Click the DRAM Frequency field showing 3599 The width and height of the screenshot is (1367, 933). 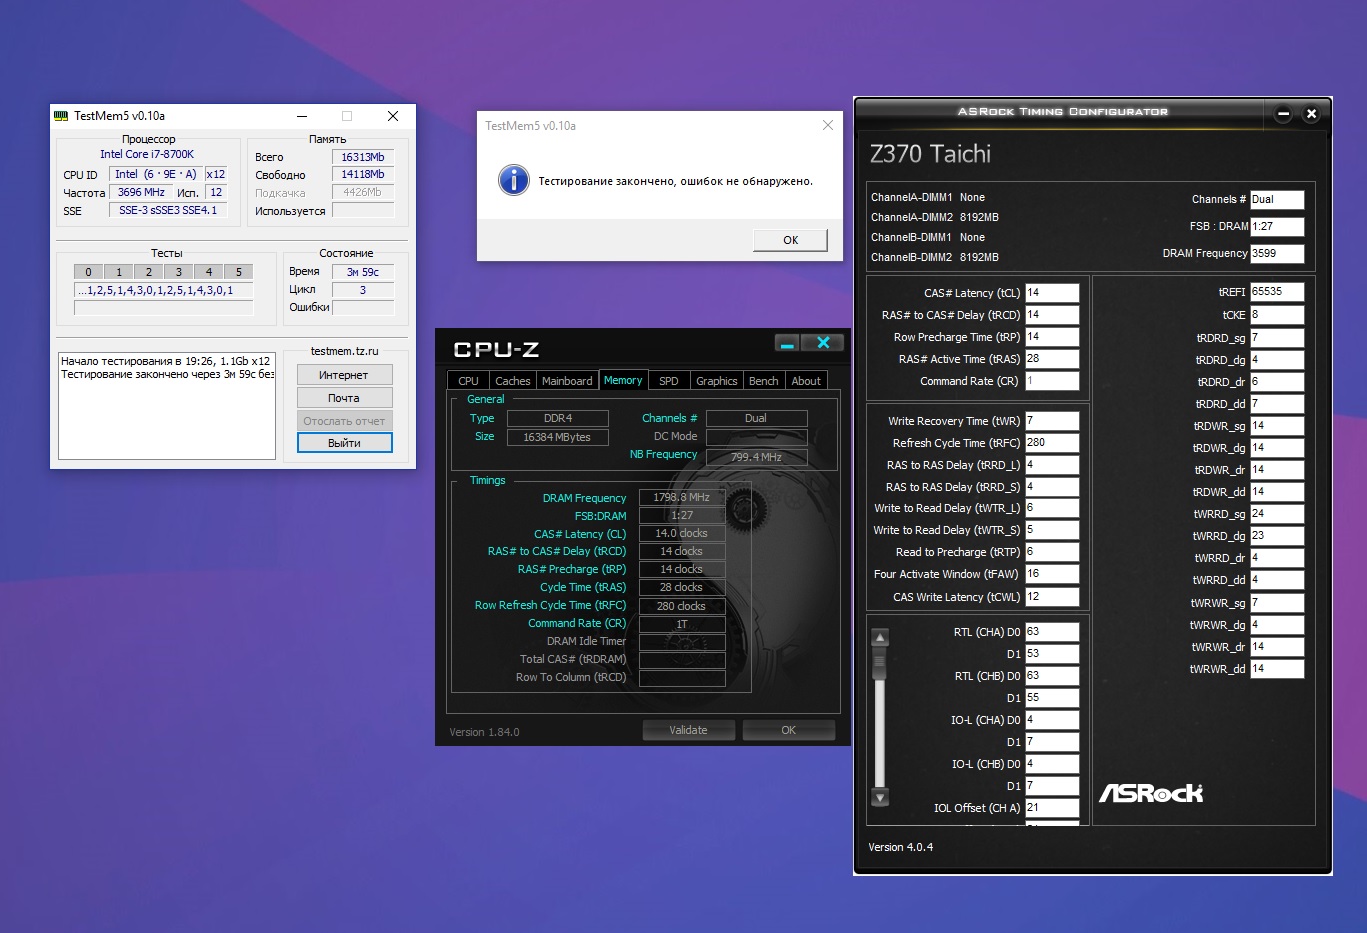point(1277,254)
